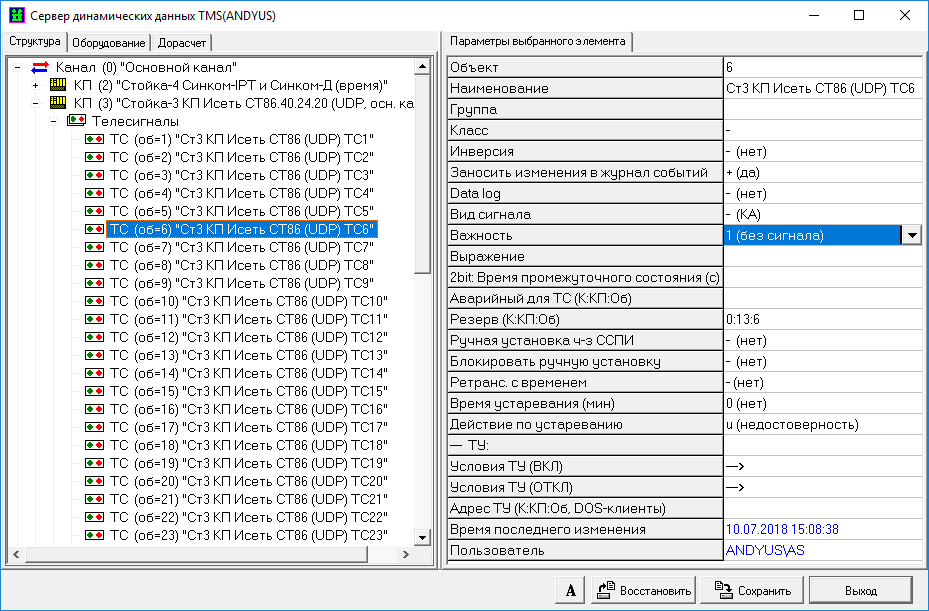
Task: Collapse the Телесигналы tree node
Action: [54, 121]
